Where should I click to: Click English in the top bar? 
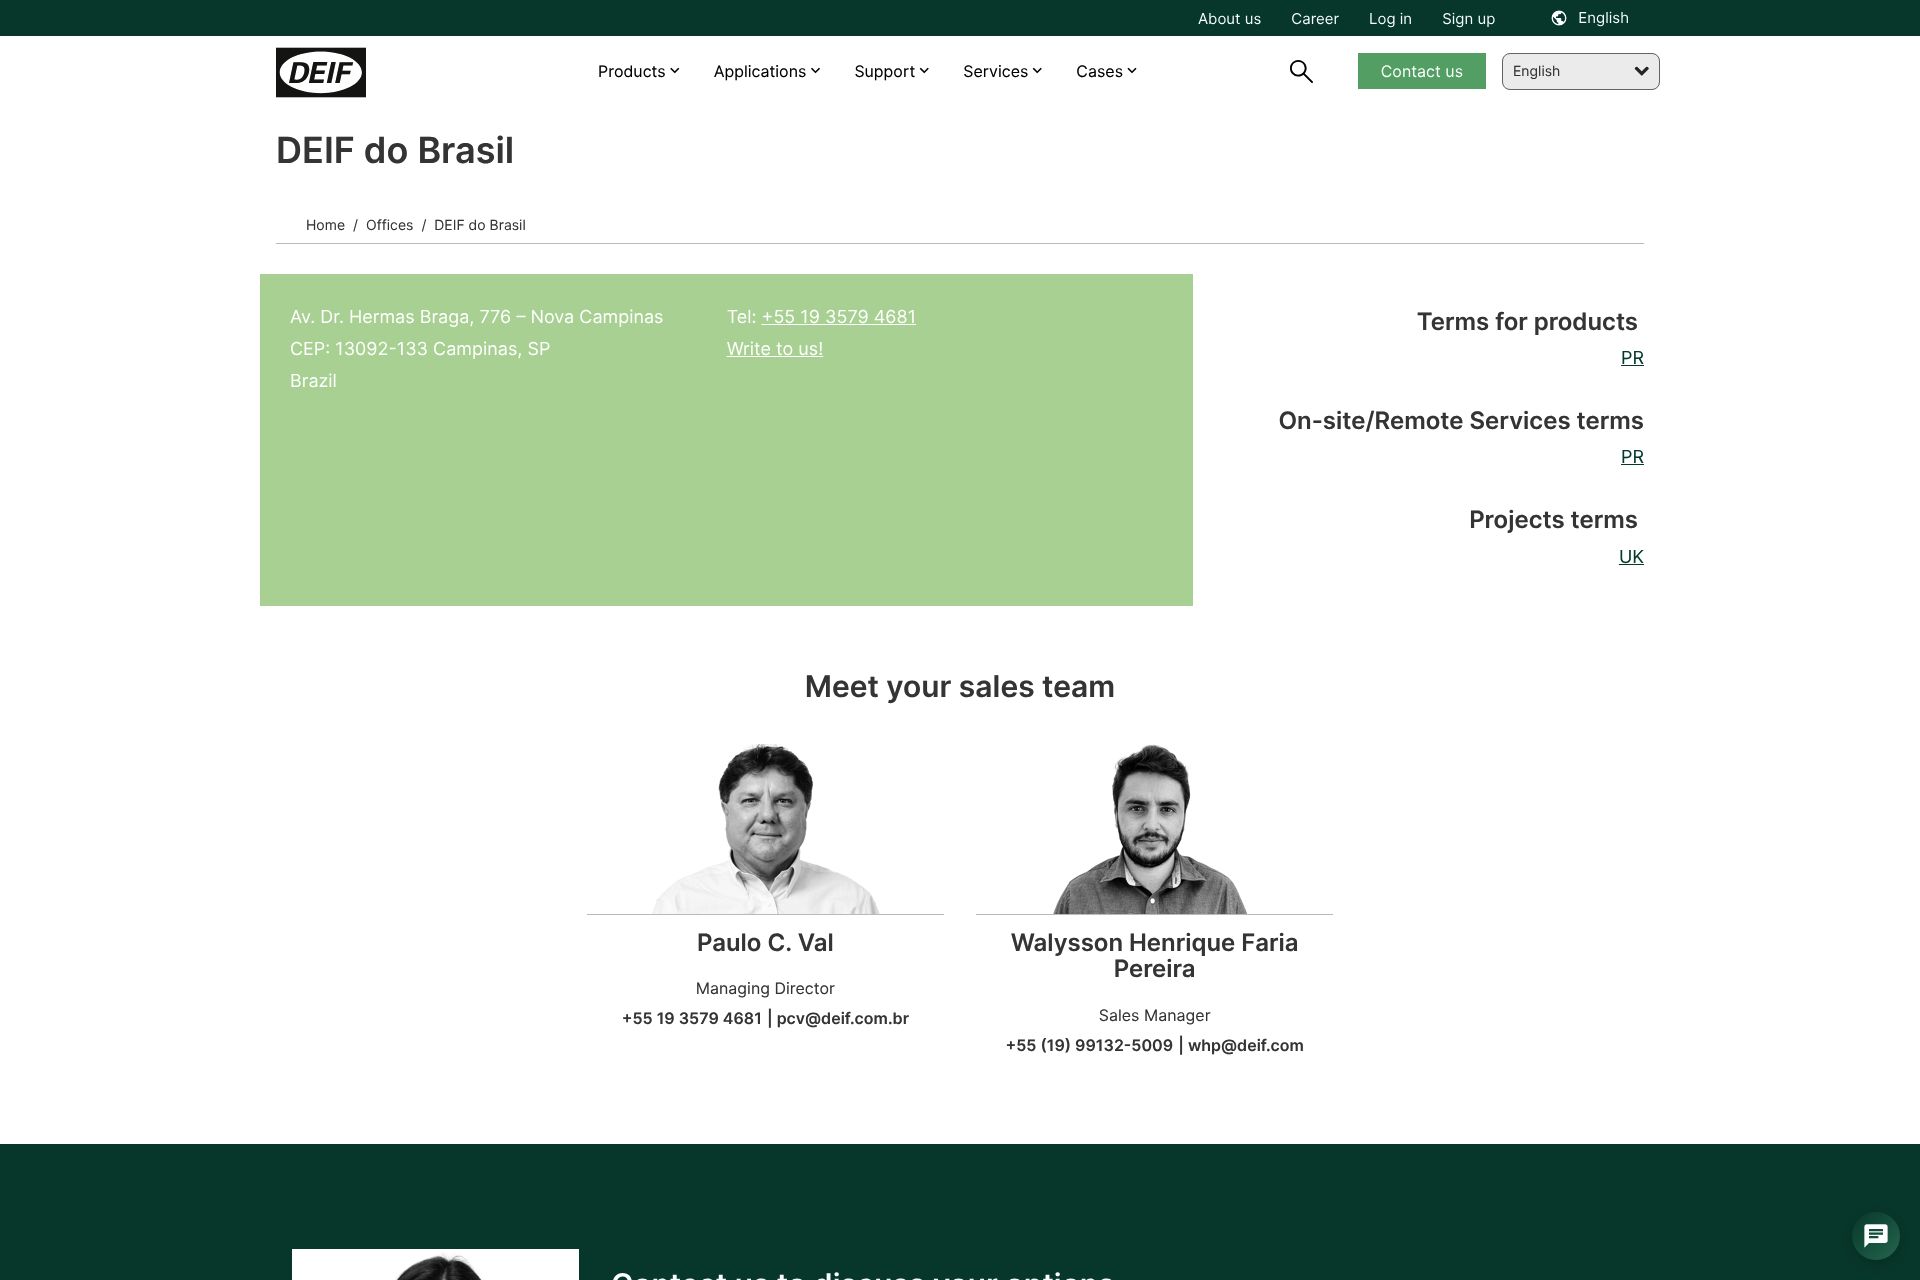[x=1603, y=18]
